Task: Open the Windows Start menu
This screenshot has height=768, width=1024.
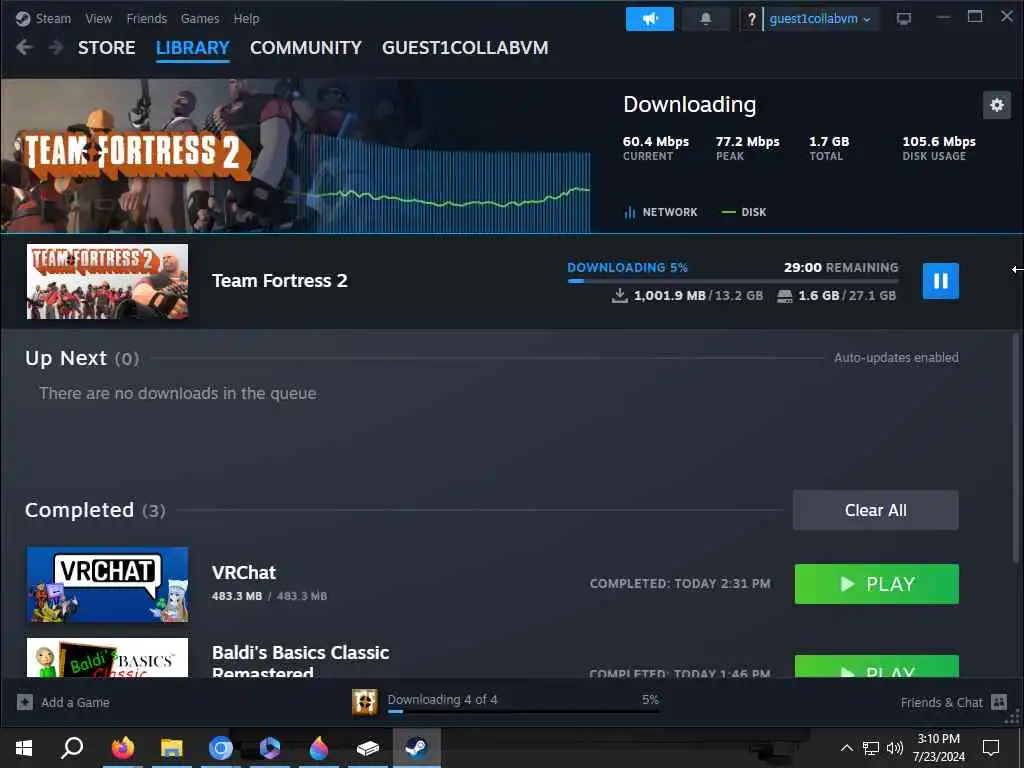Action: tap(24, 748)
